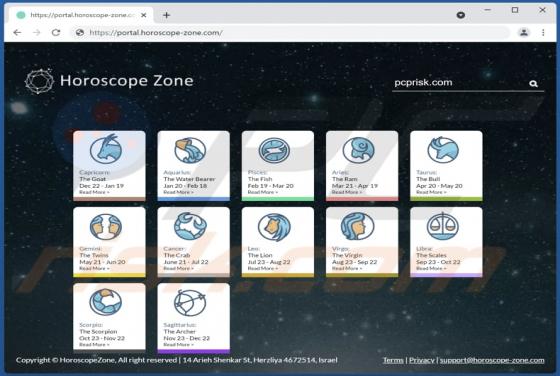Image resolution: width=560 pixels, height=376 pixels.
Task: Click Read More under Scorpio
Action: 94,345
